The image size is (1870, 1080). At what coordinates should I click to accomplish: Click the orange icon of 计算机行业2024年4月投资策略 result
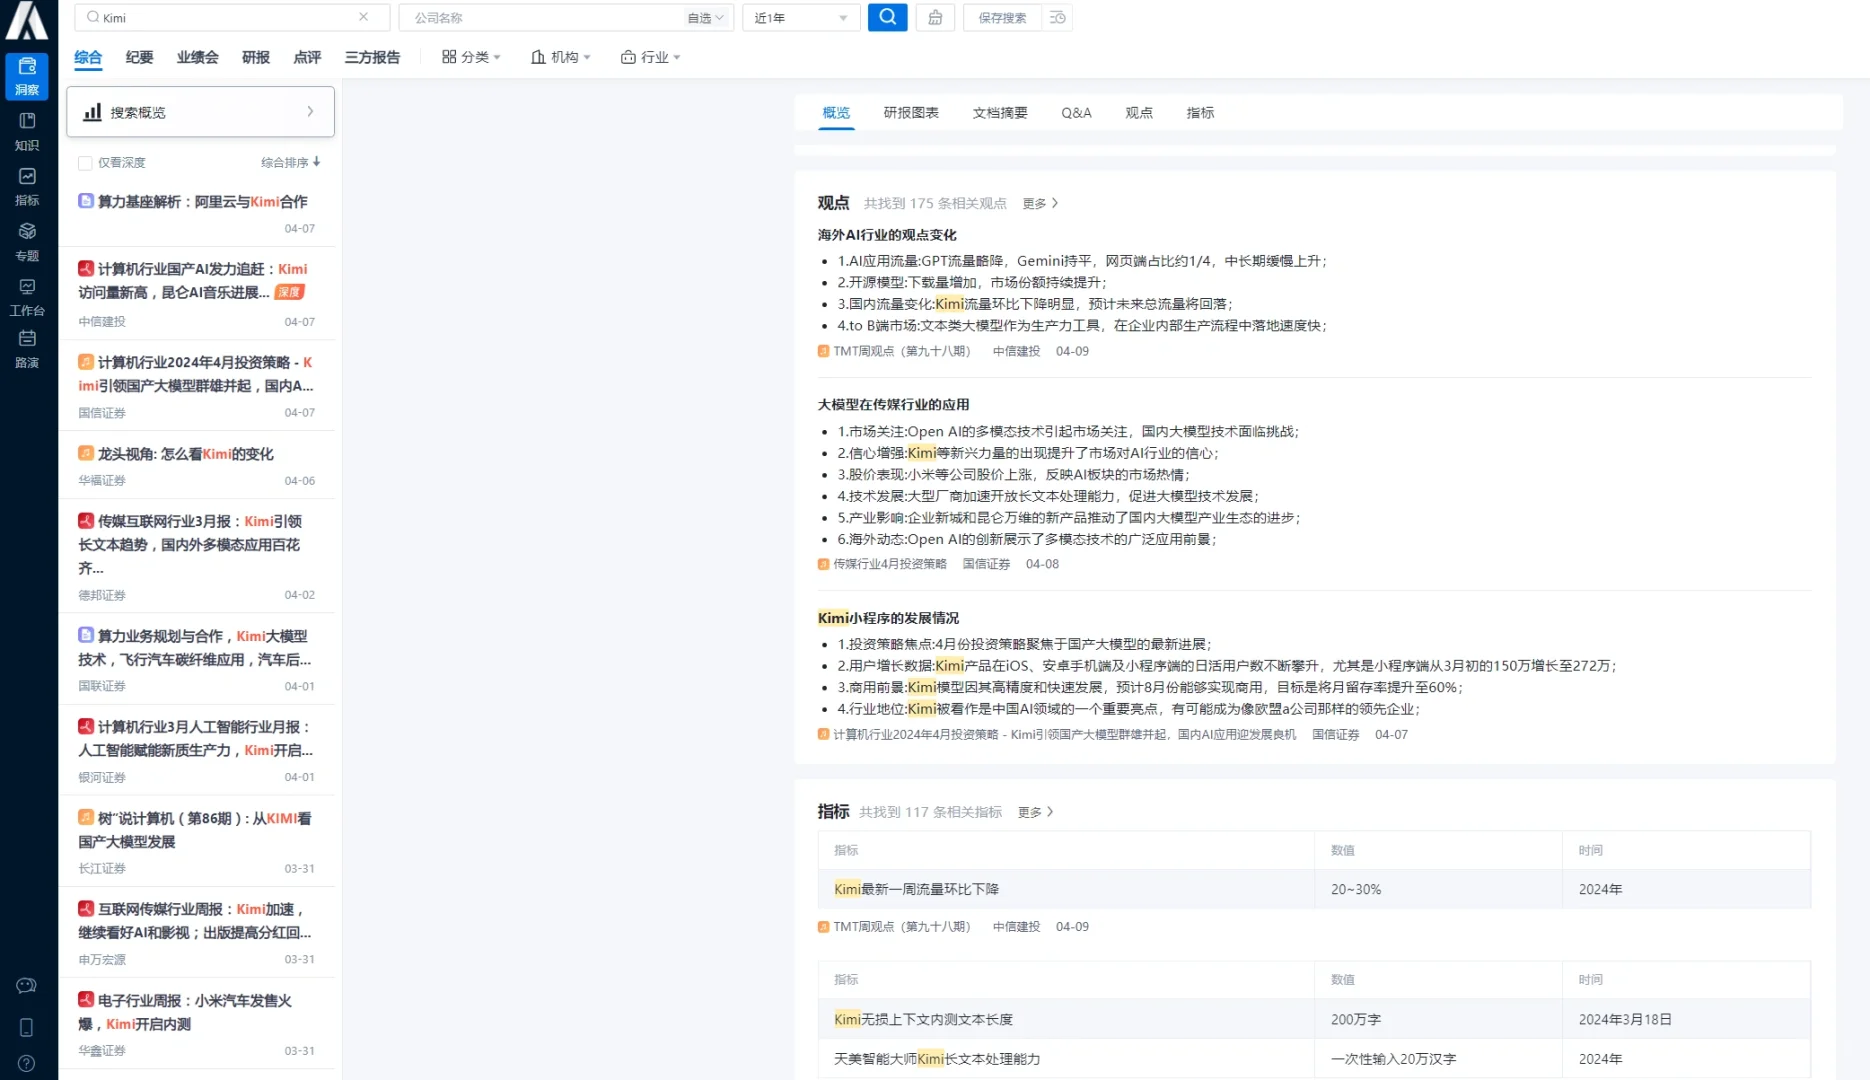pyautogui.click(x=86, y=361)
